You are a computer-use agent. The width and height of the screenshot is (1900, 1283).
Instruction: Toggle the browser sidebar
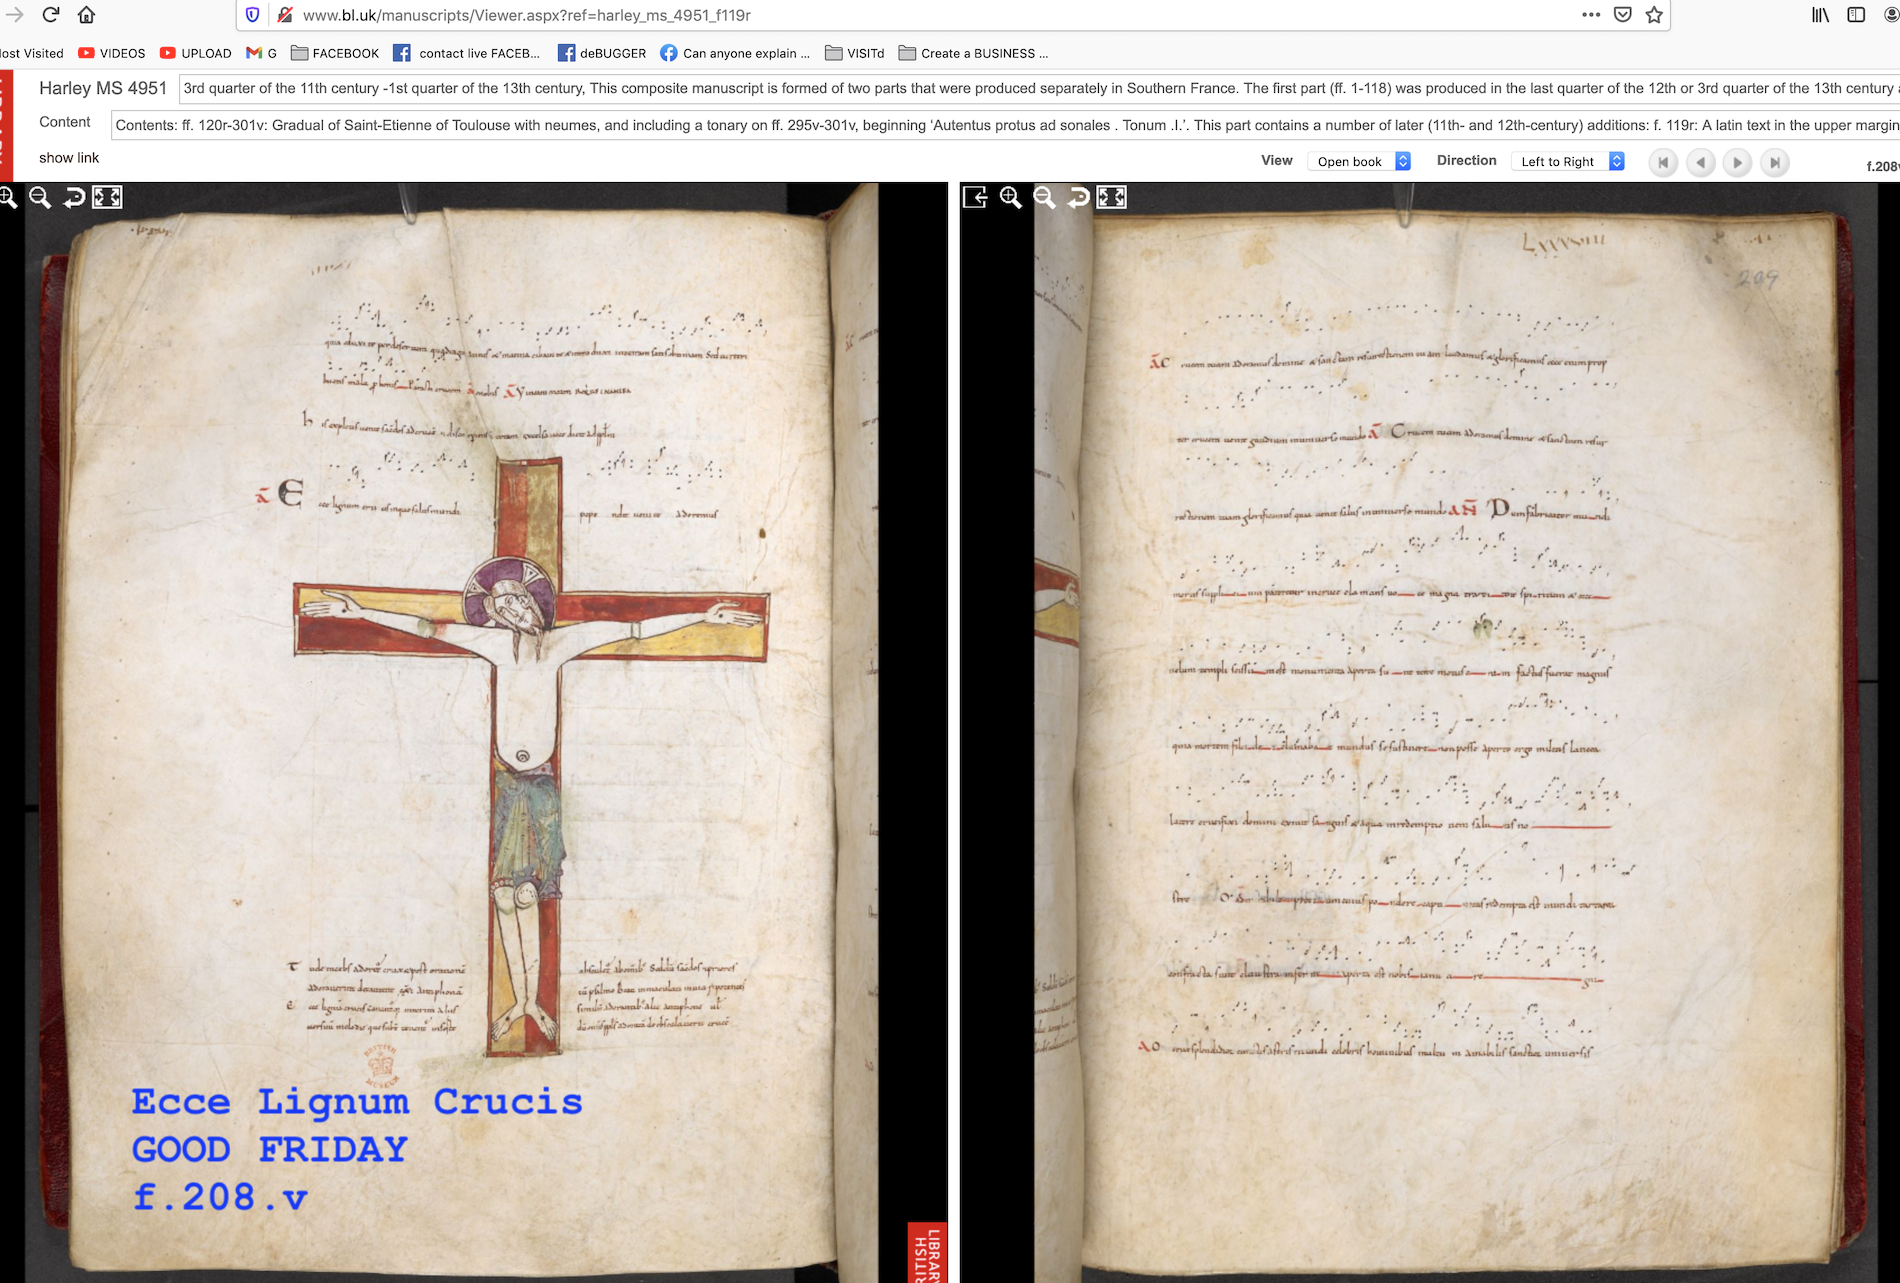pos(1856,15)
